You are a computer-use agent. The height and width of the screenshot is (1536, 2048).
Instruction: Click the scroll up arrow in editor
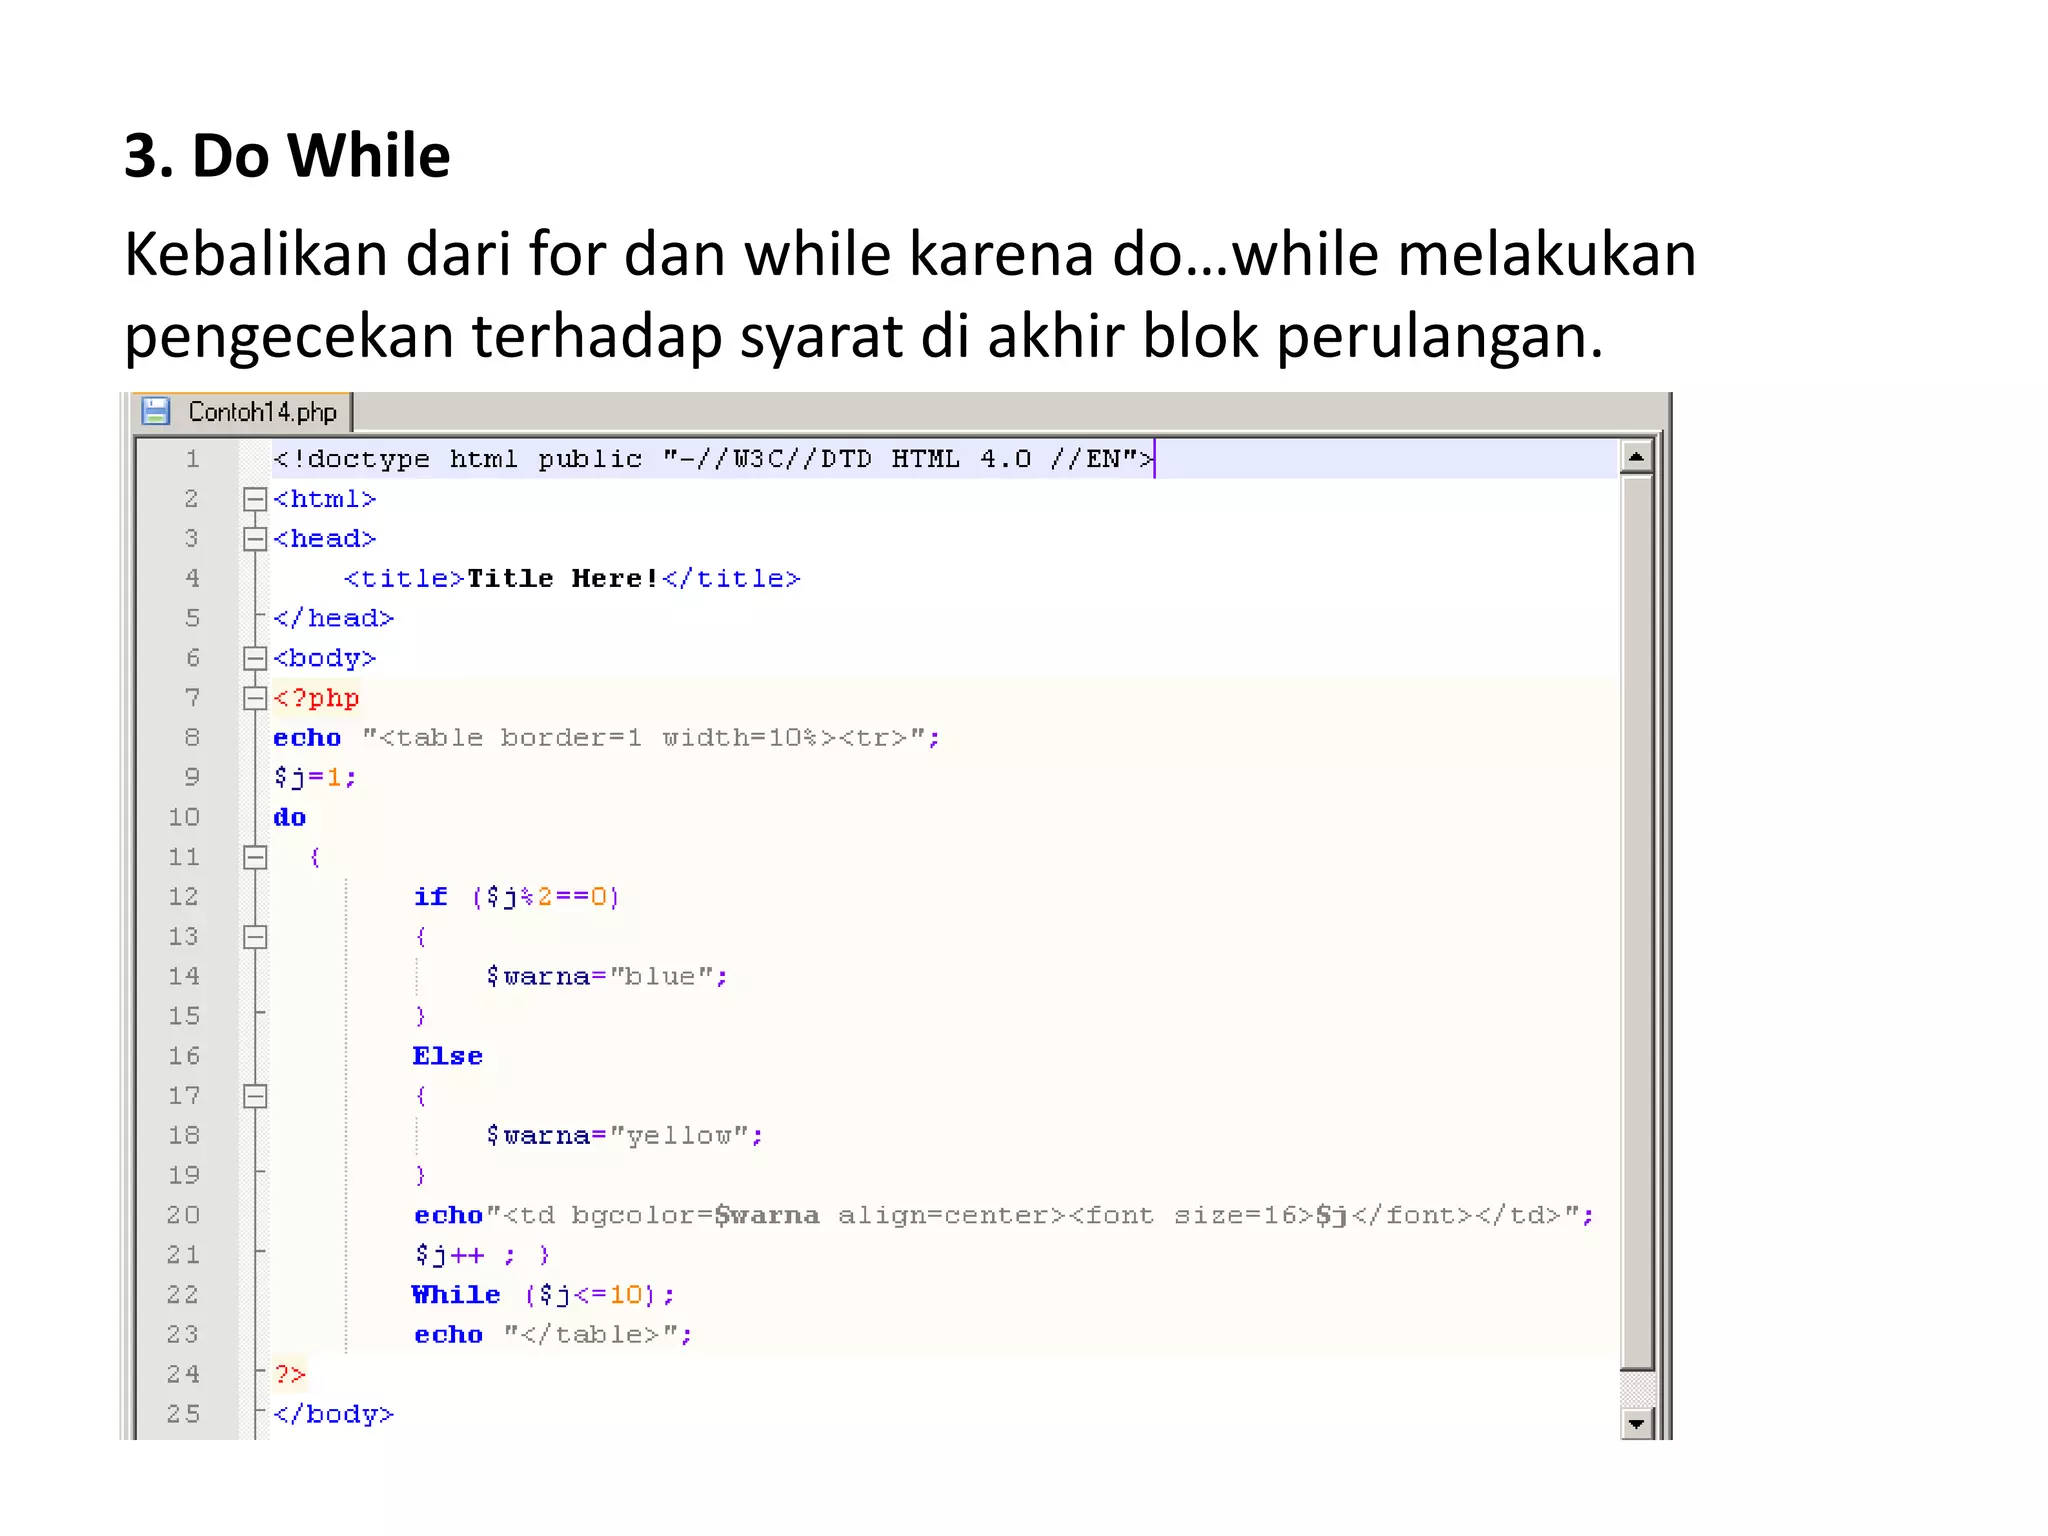1636,458
